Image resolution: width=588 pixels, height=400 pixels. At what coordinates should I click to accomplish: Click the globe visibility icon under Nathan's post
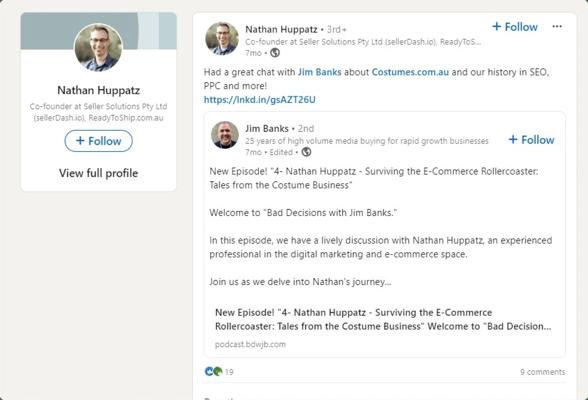pyautogui.click(x=275, y=53)
